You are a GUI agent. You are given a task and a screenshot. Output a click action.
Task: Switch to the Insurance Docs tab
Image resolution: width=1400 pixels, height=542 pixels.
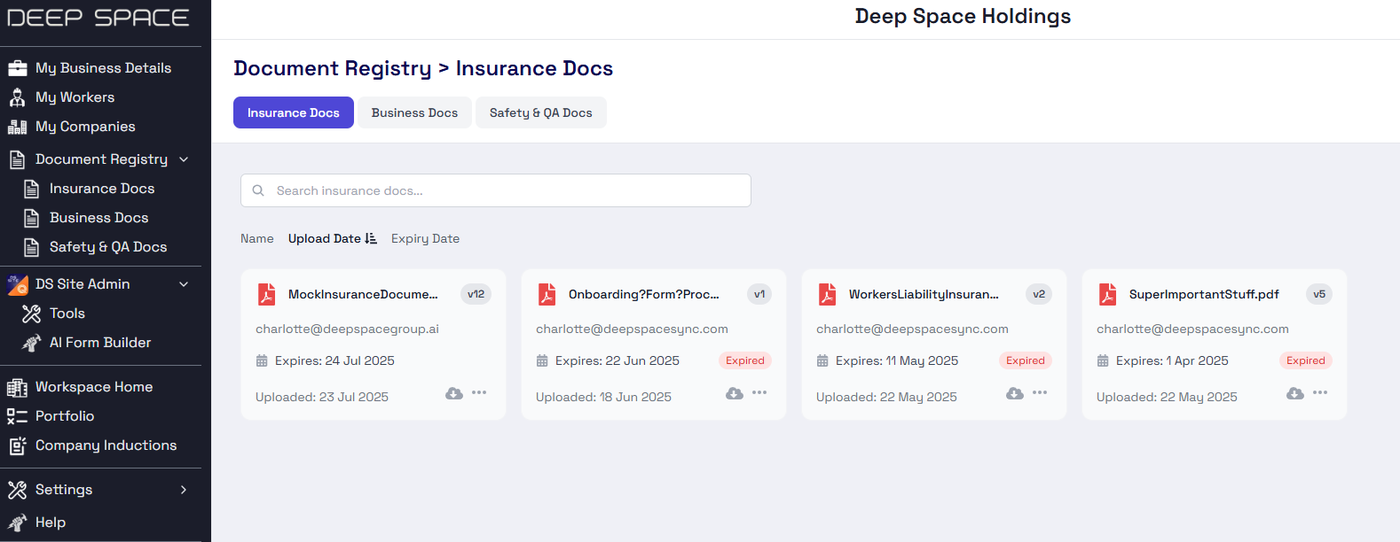294,113
